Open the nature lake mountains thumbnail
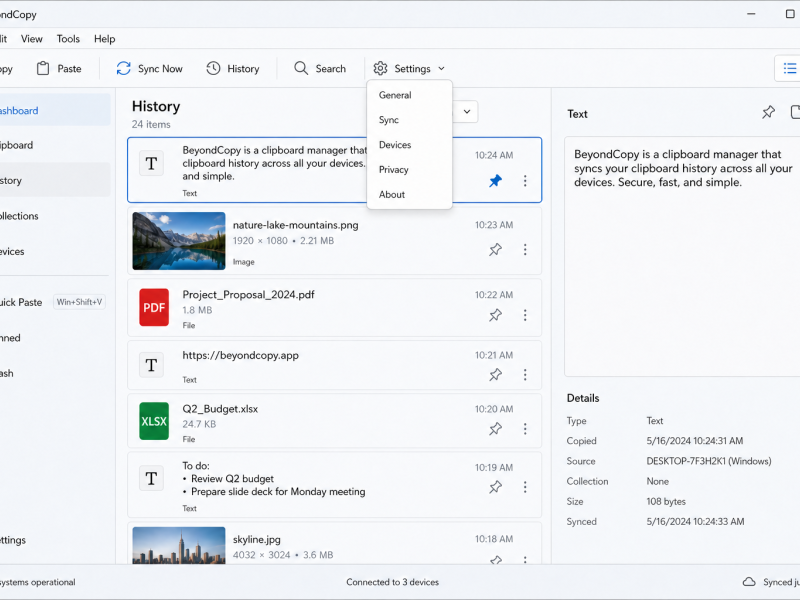Screen dimensions: 800x600 point(179,241)
